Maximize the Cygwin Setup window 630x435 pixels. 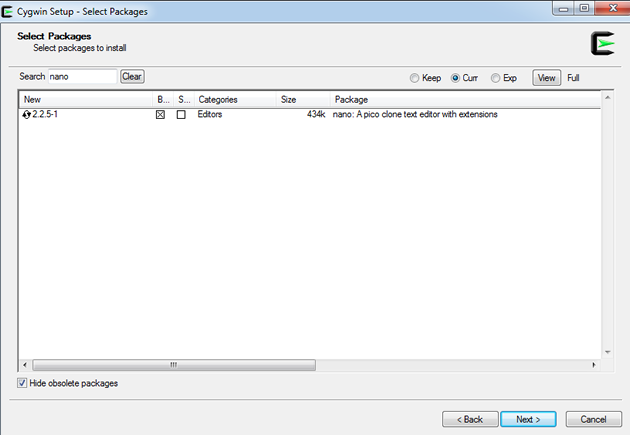pyautogui.click(x=585, y=8)
